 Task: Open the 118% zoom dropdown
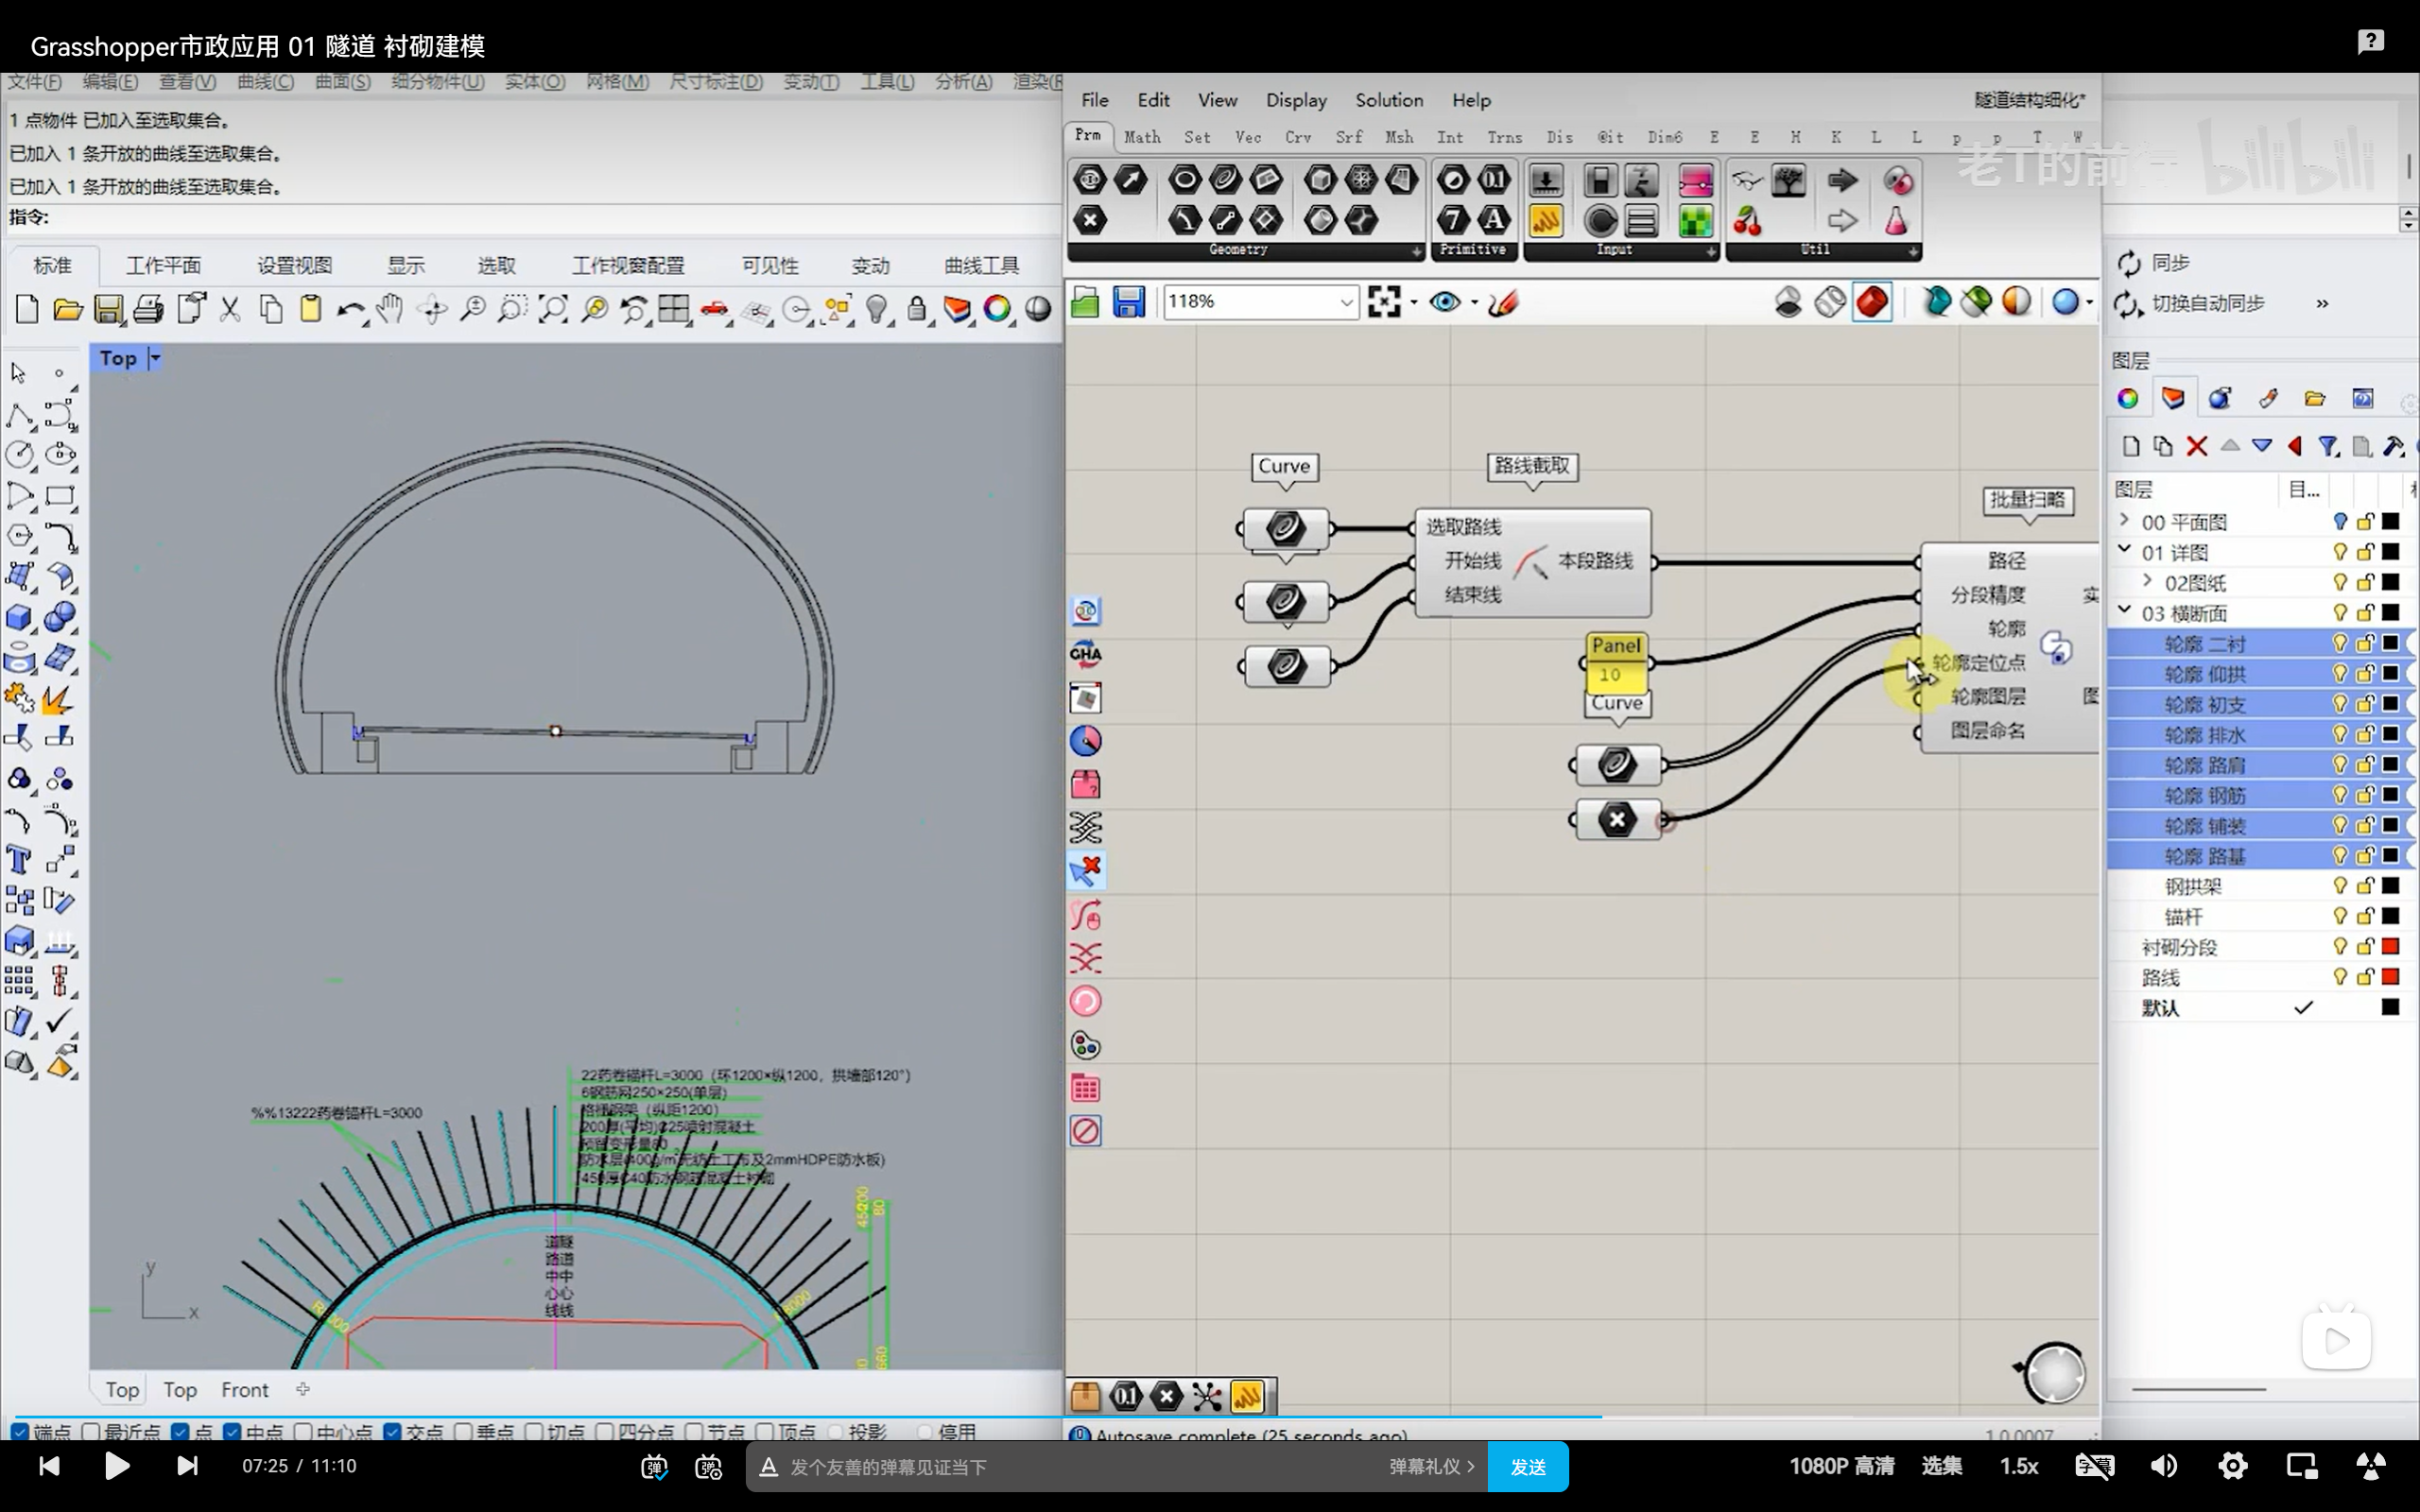pos(1346,302)
